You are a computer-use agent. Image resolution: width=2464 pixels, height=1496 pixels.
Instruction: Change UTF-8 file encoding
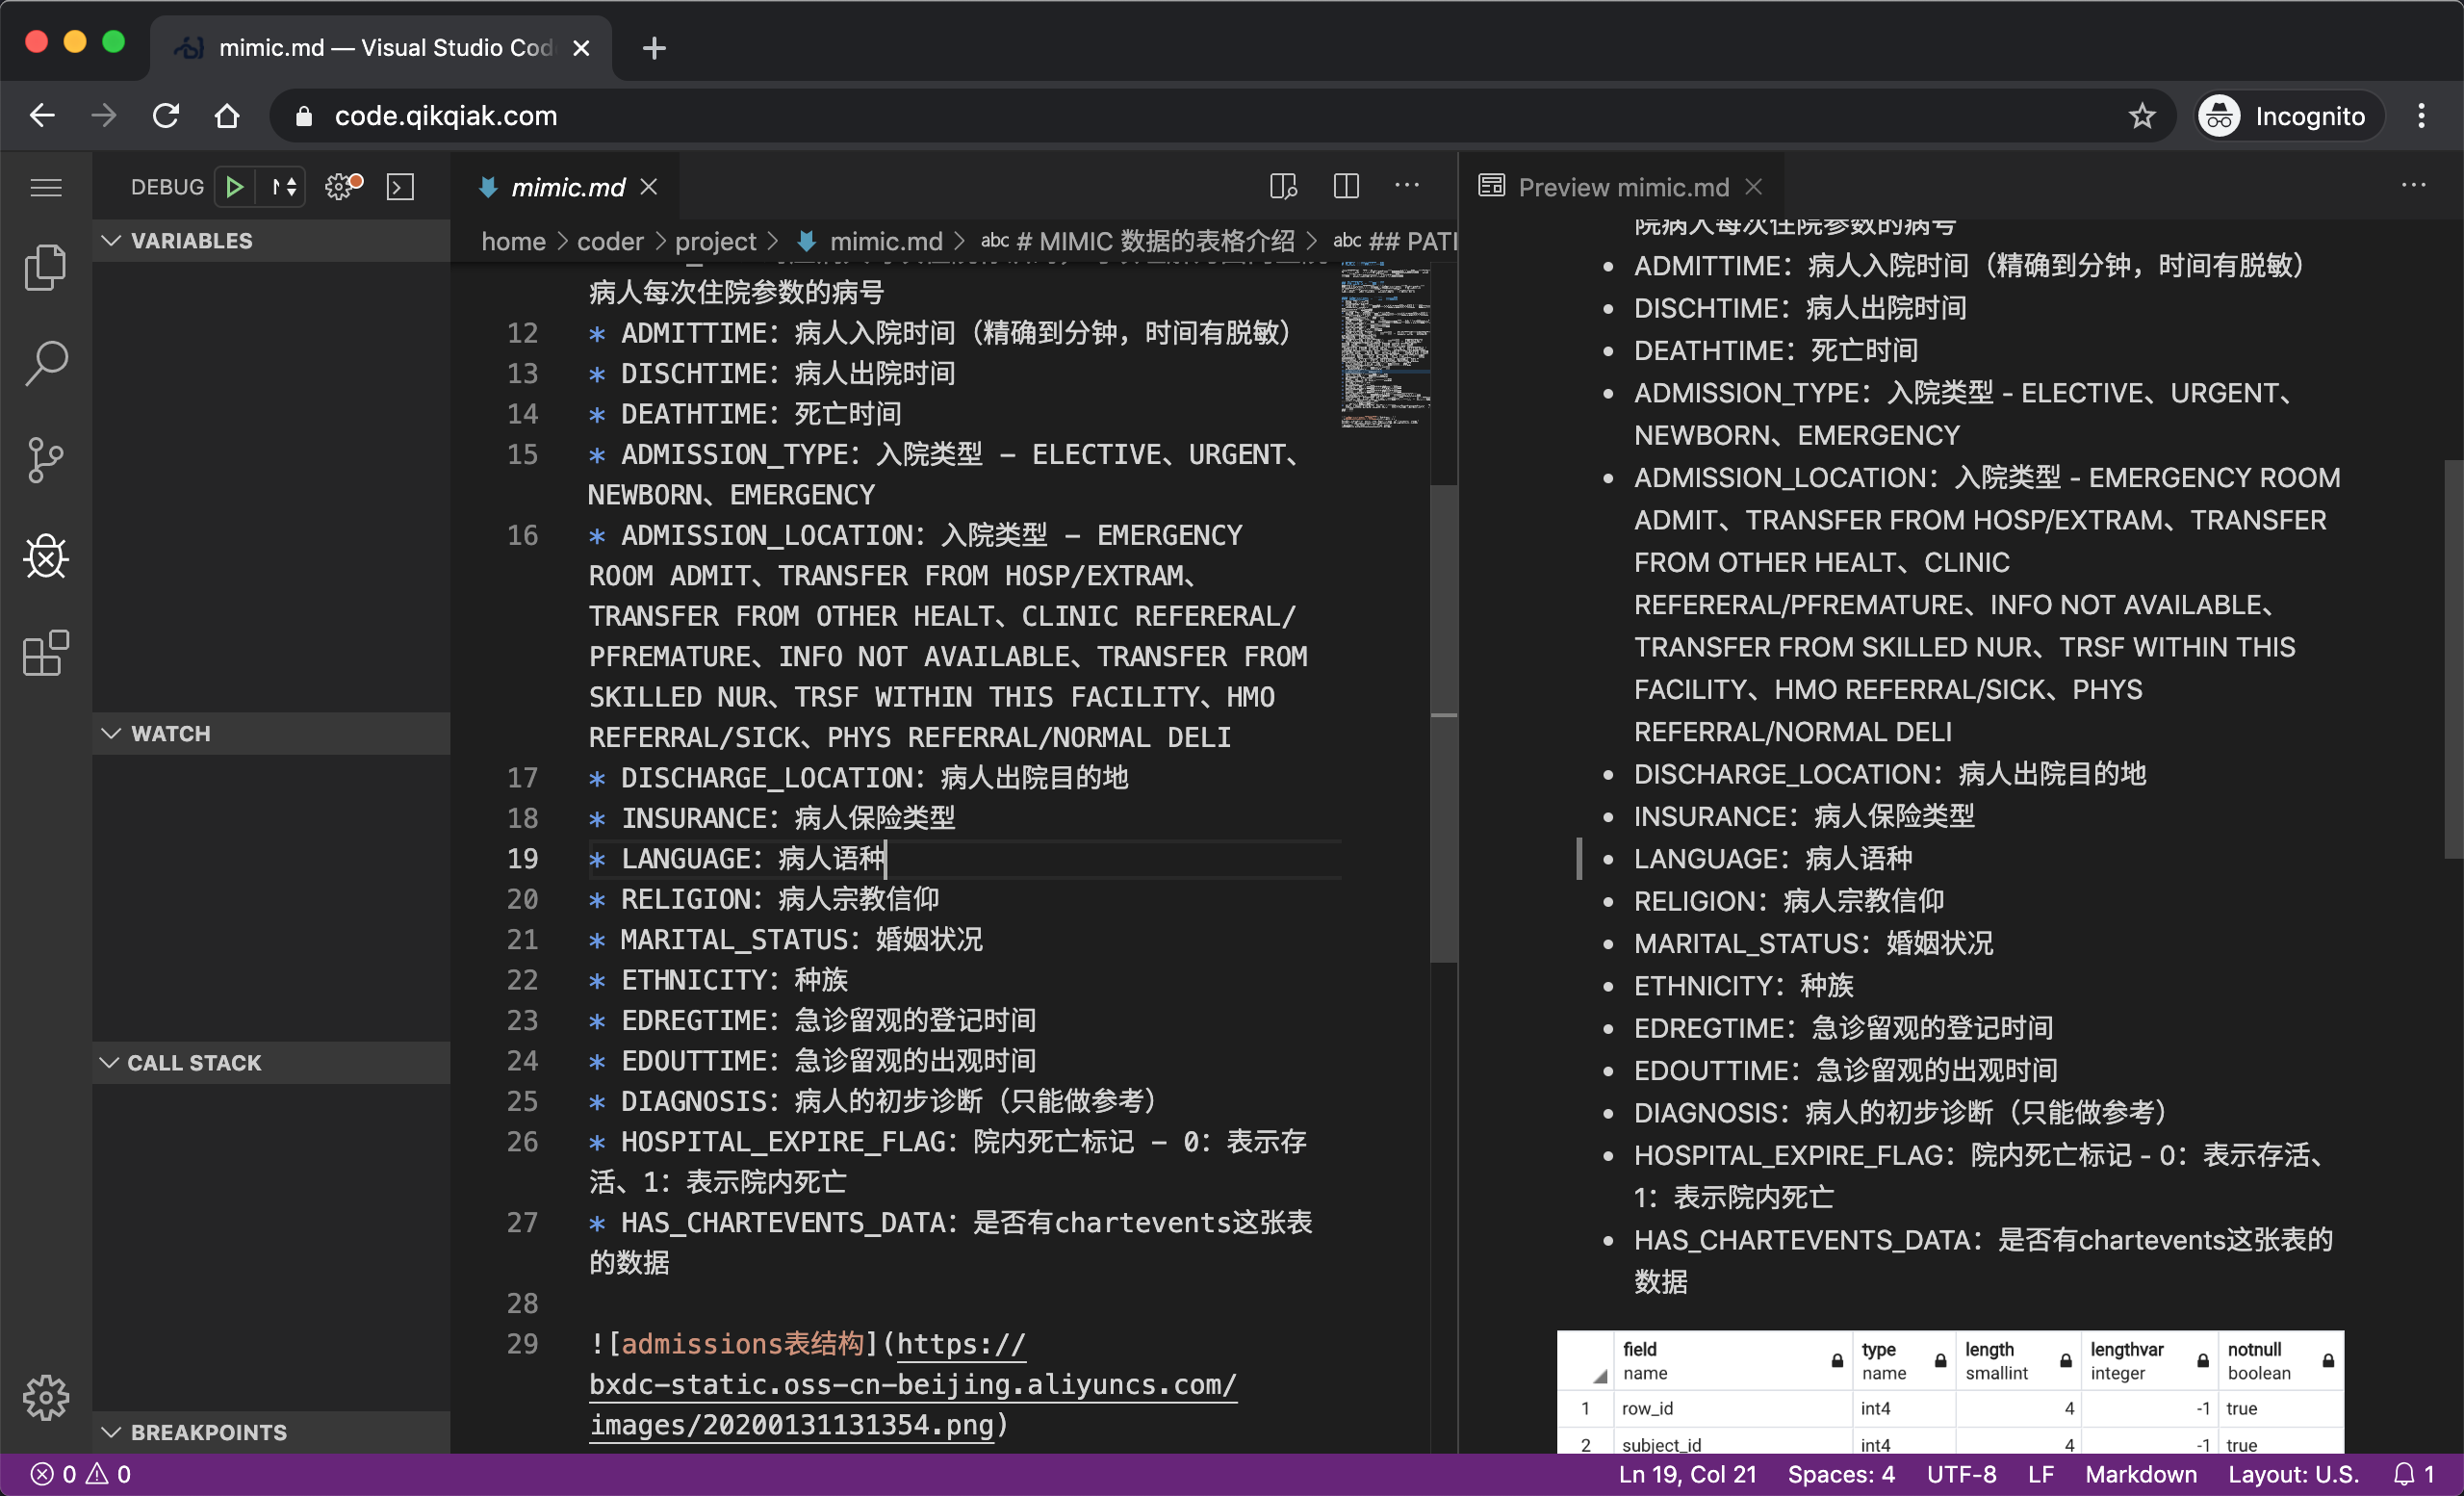(1961, 1474)
